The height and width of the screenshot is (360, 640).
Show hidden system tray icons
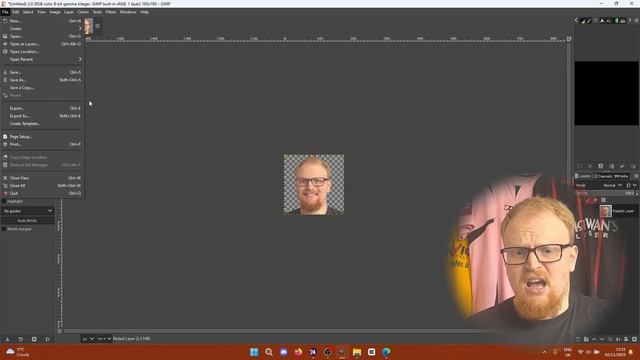(x=544, y=352)
